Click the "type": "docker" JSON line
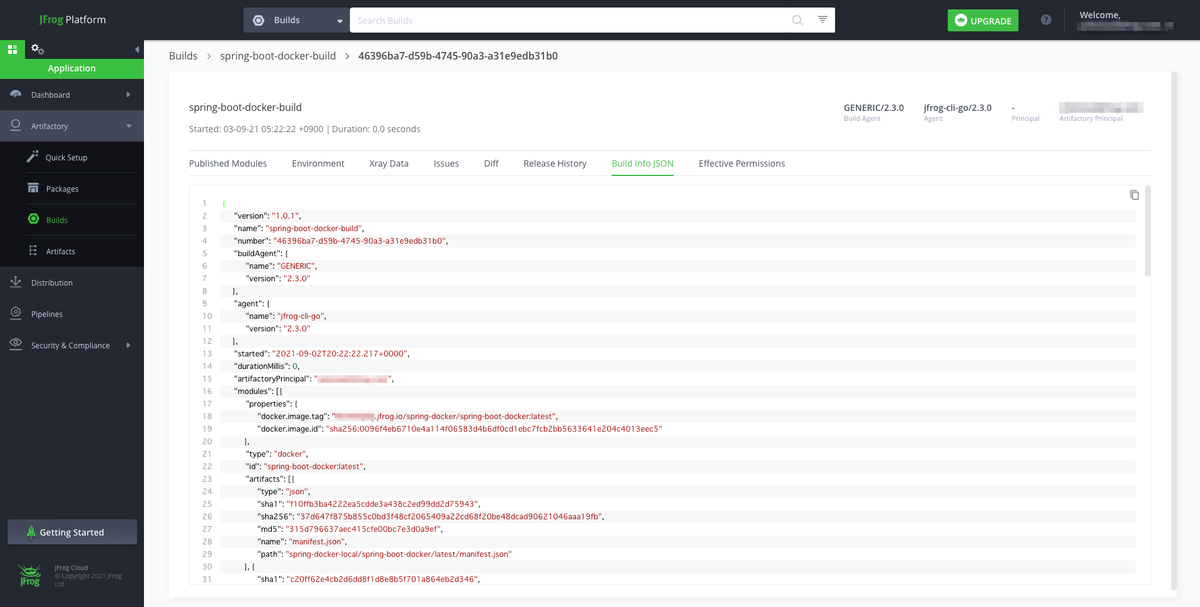 (277, 453)
